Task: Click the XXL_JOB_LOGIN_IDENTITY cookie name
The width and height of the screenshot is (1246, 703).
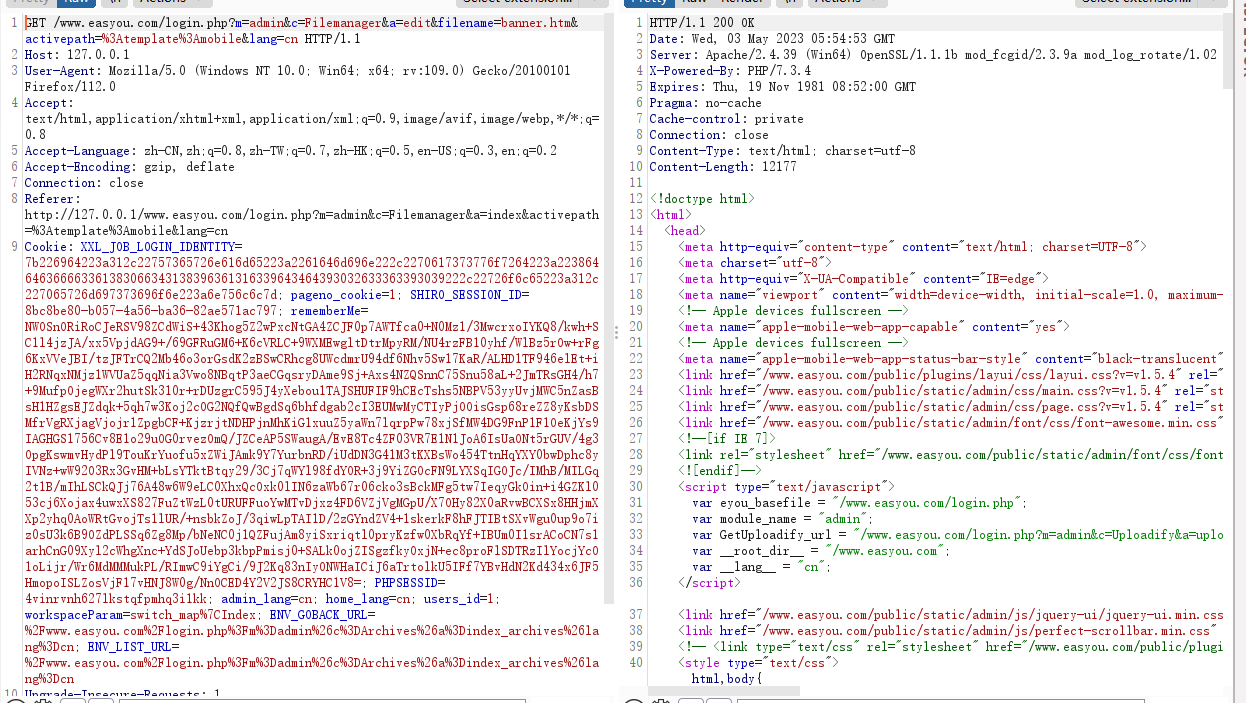Action: point(157,246)
